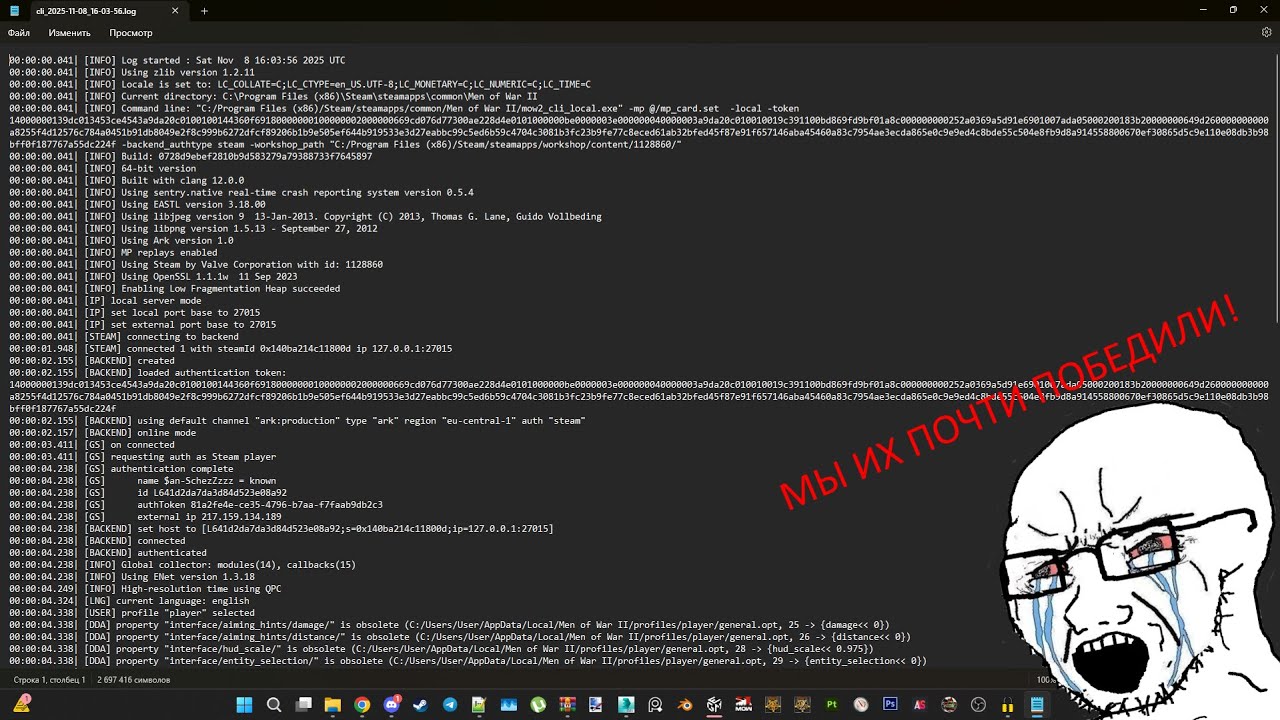Click the interface/hud_scale obsolete line
This screenshot has width=1280, height=720.
(x=441, y=648)
